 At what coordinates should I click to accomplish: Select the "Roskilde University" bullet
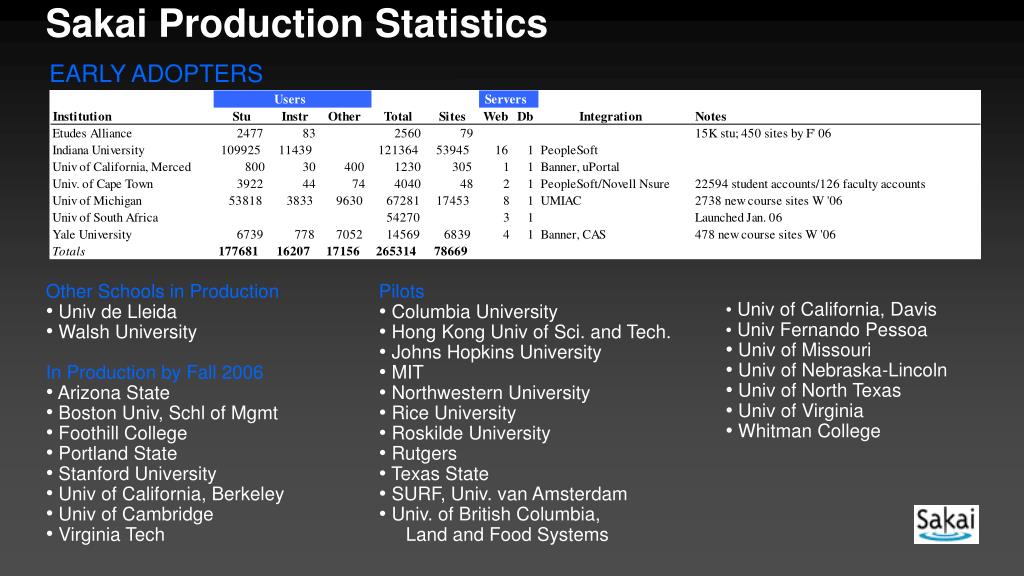465,434
